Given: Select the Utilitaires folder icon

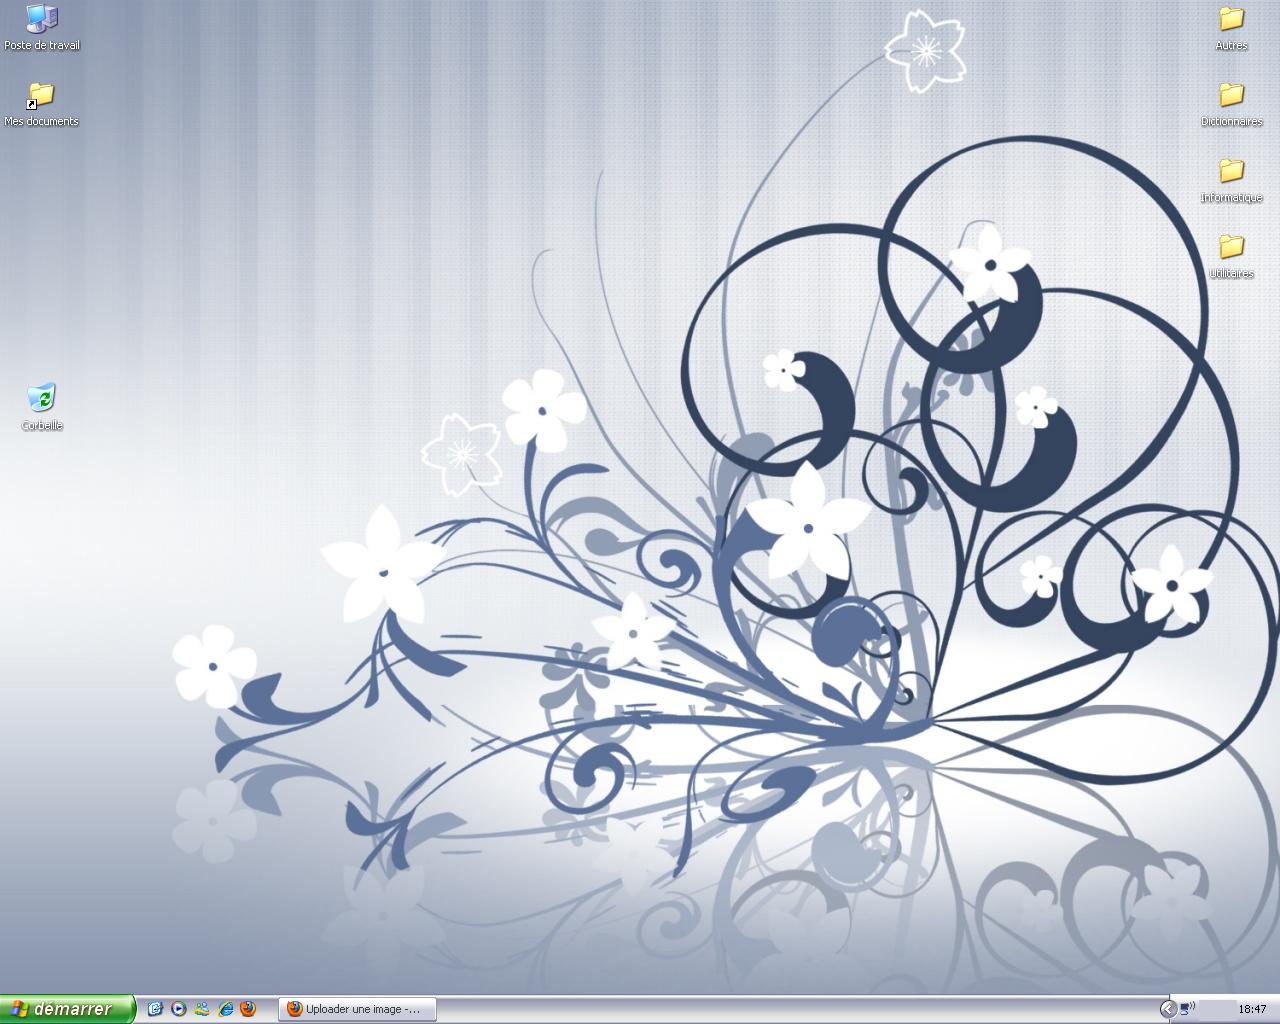Looking at the screenshot, I should coord(1231,256).
